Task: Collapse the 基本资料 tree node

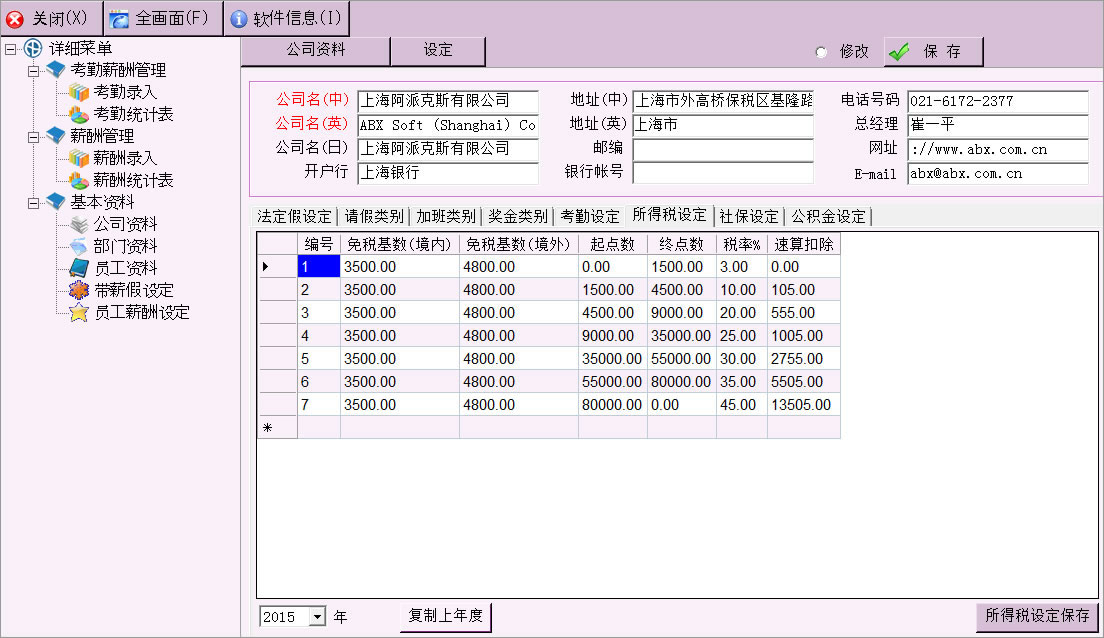Action: [x=34, y=203]
